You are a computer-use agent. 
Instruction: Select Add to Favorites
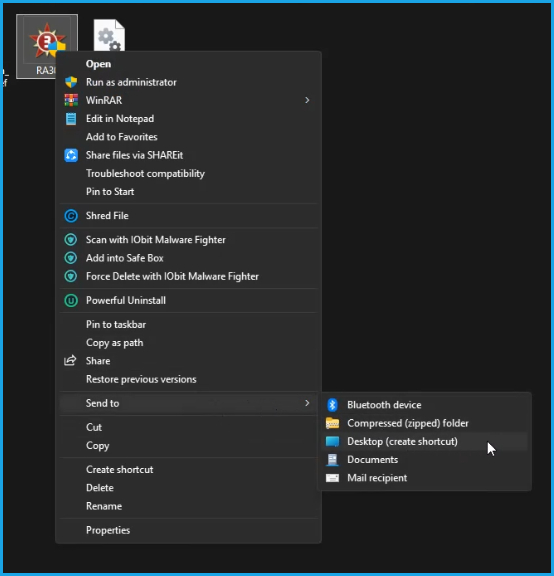pos(188,137)
